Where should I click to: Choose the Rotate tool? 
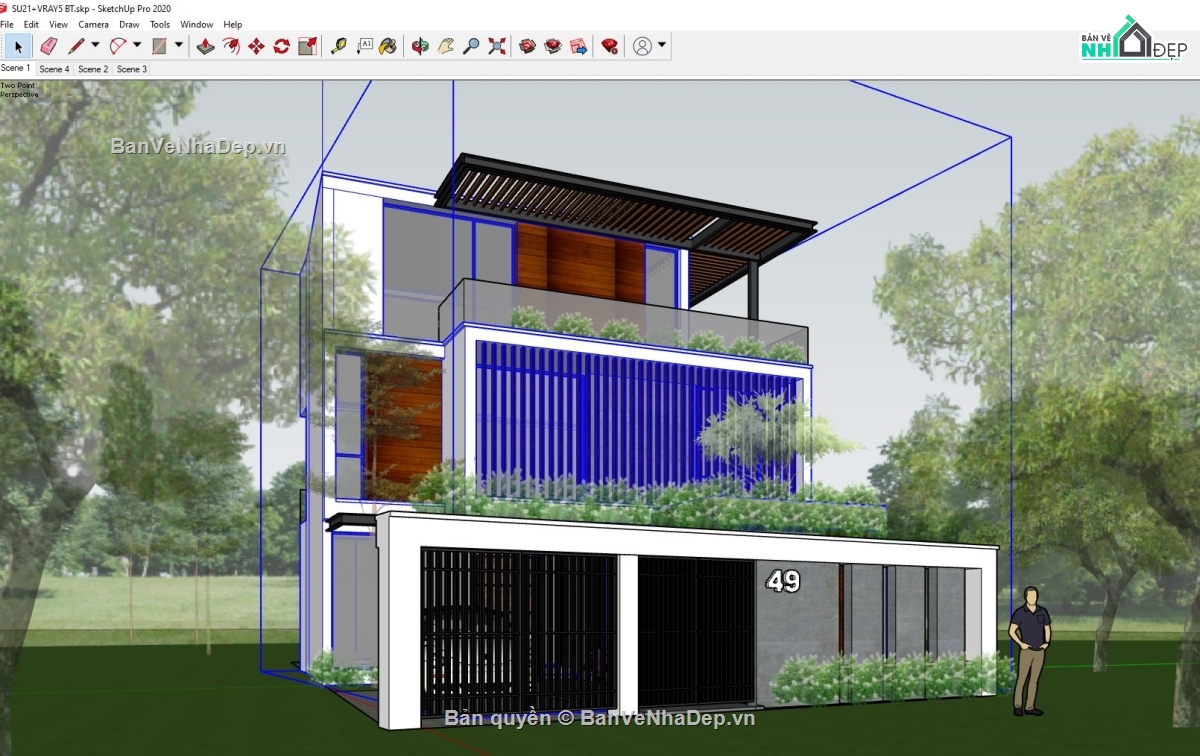point(280,45)
